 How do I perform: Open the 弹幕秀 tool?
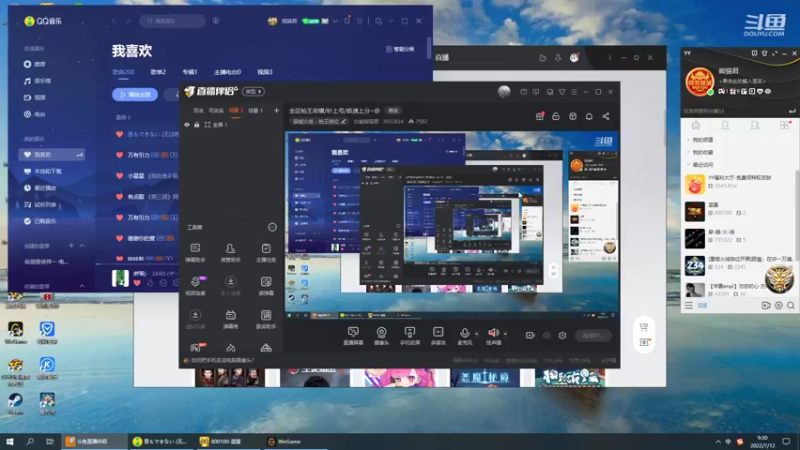coord(231,319)
